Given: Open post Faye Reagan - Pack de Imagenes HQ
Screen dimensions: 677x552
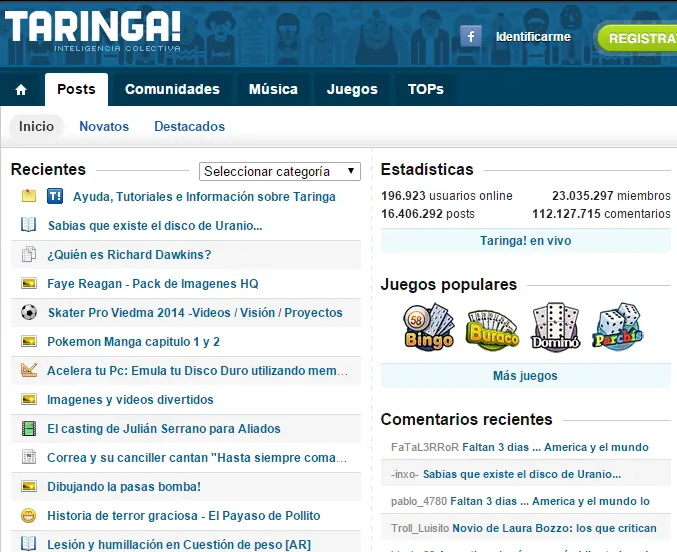Looking at the screenshot, I should coord(153,284).
